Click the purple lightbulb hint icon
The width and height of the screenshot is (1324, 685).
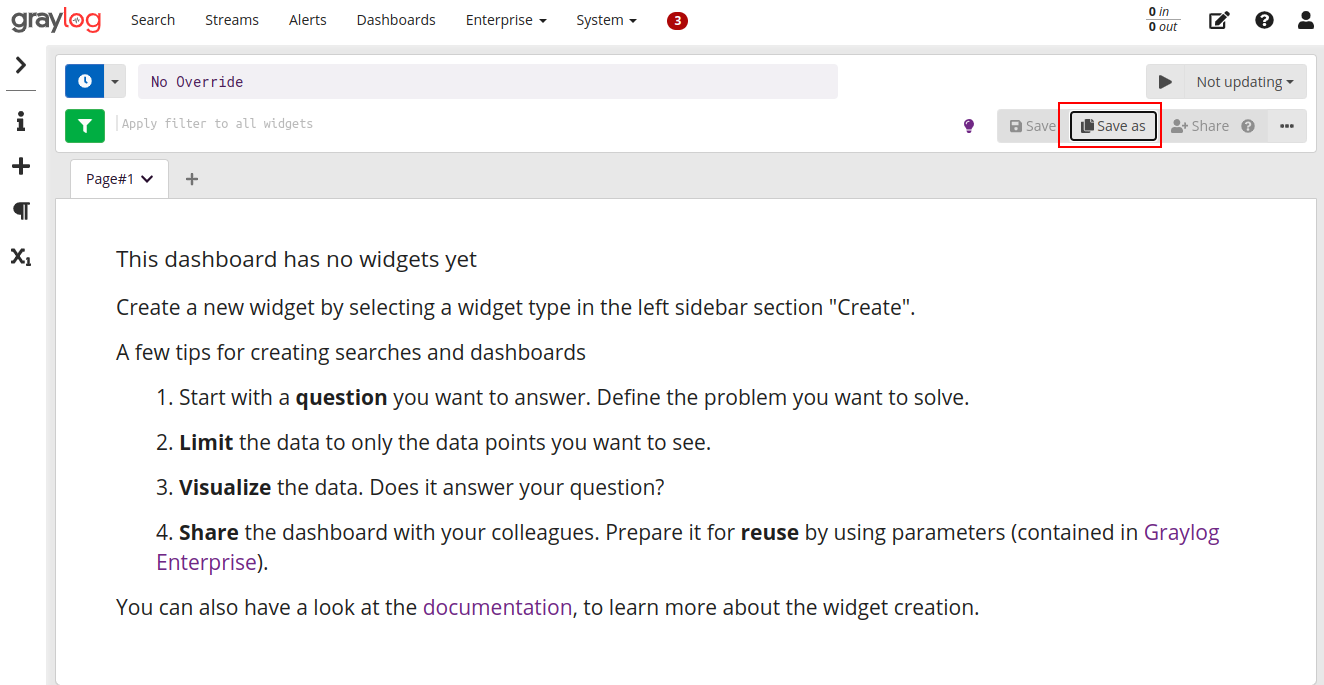click(968, 126)
